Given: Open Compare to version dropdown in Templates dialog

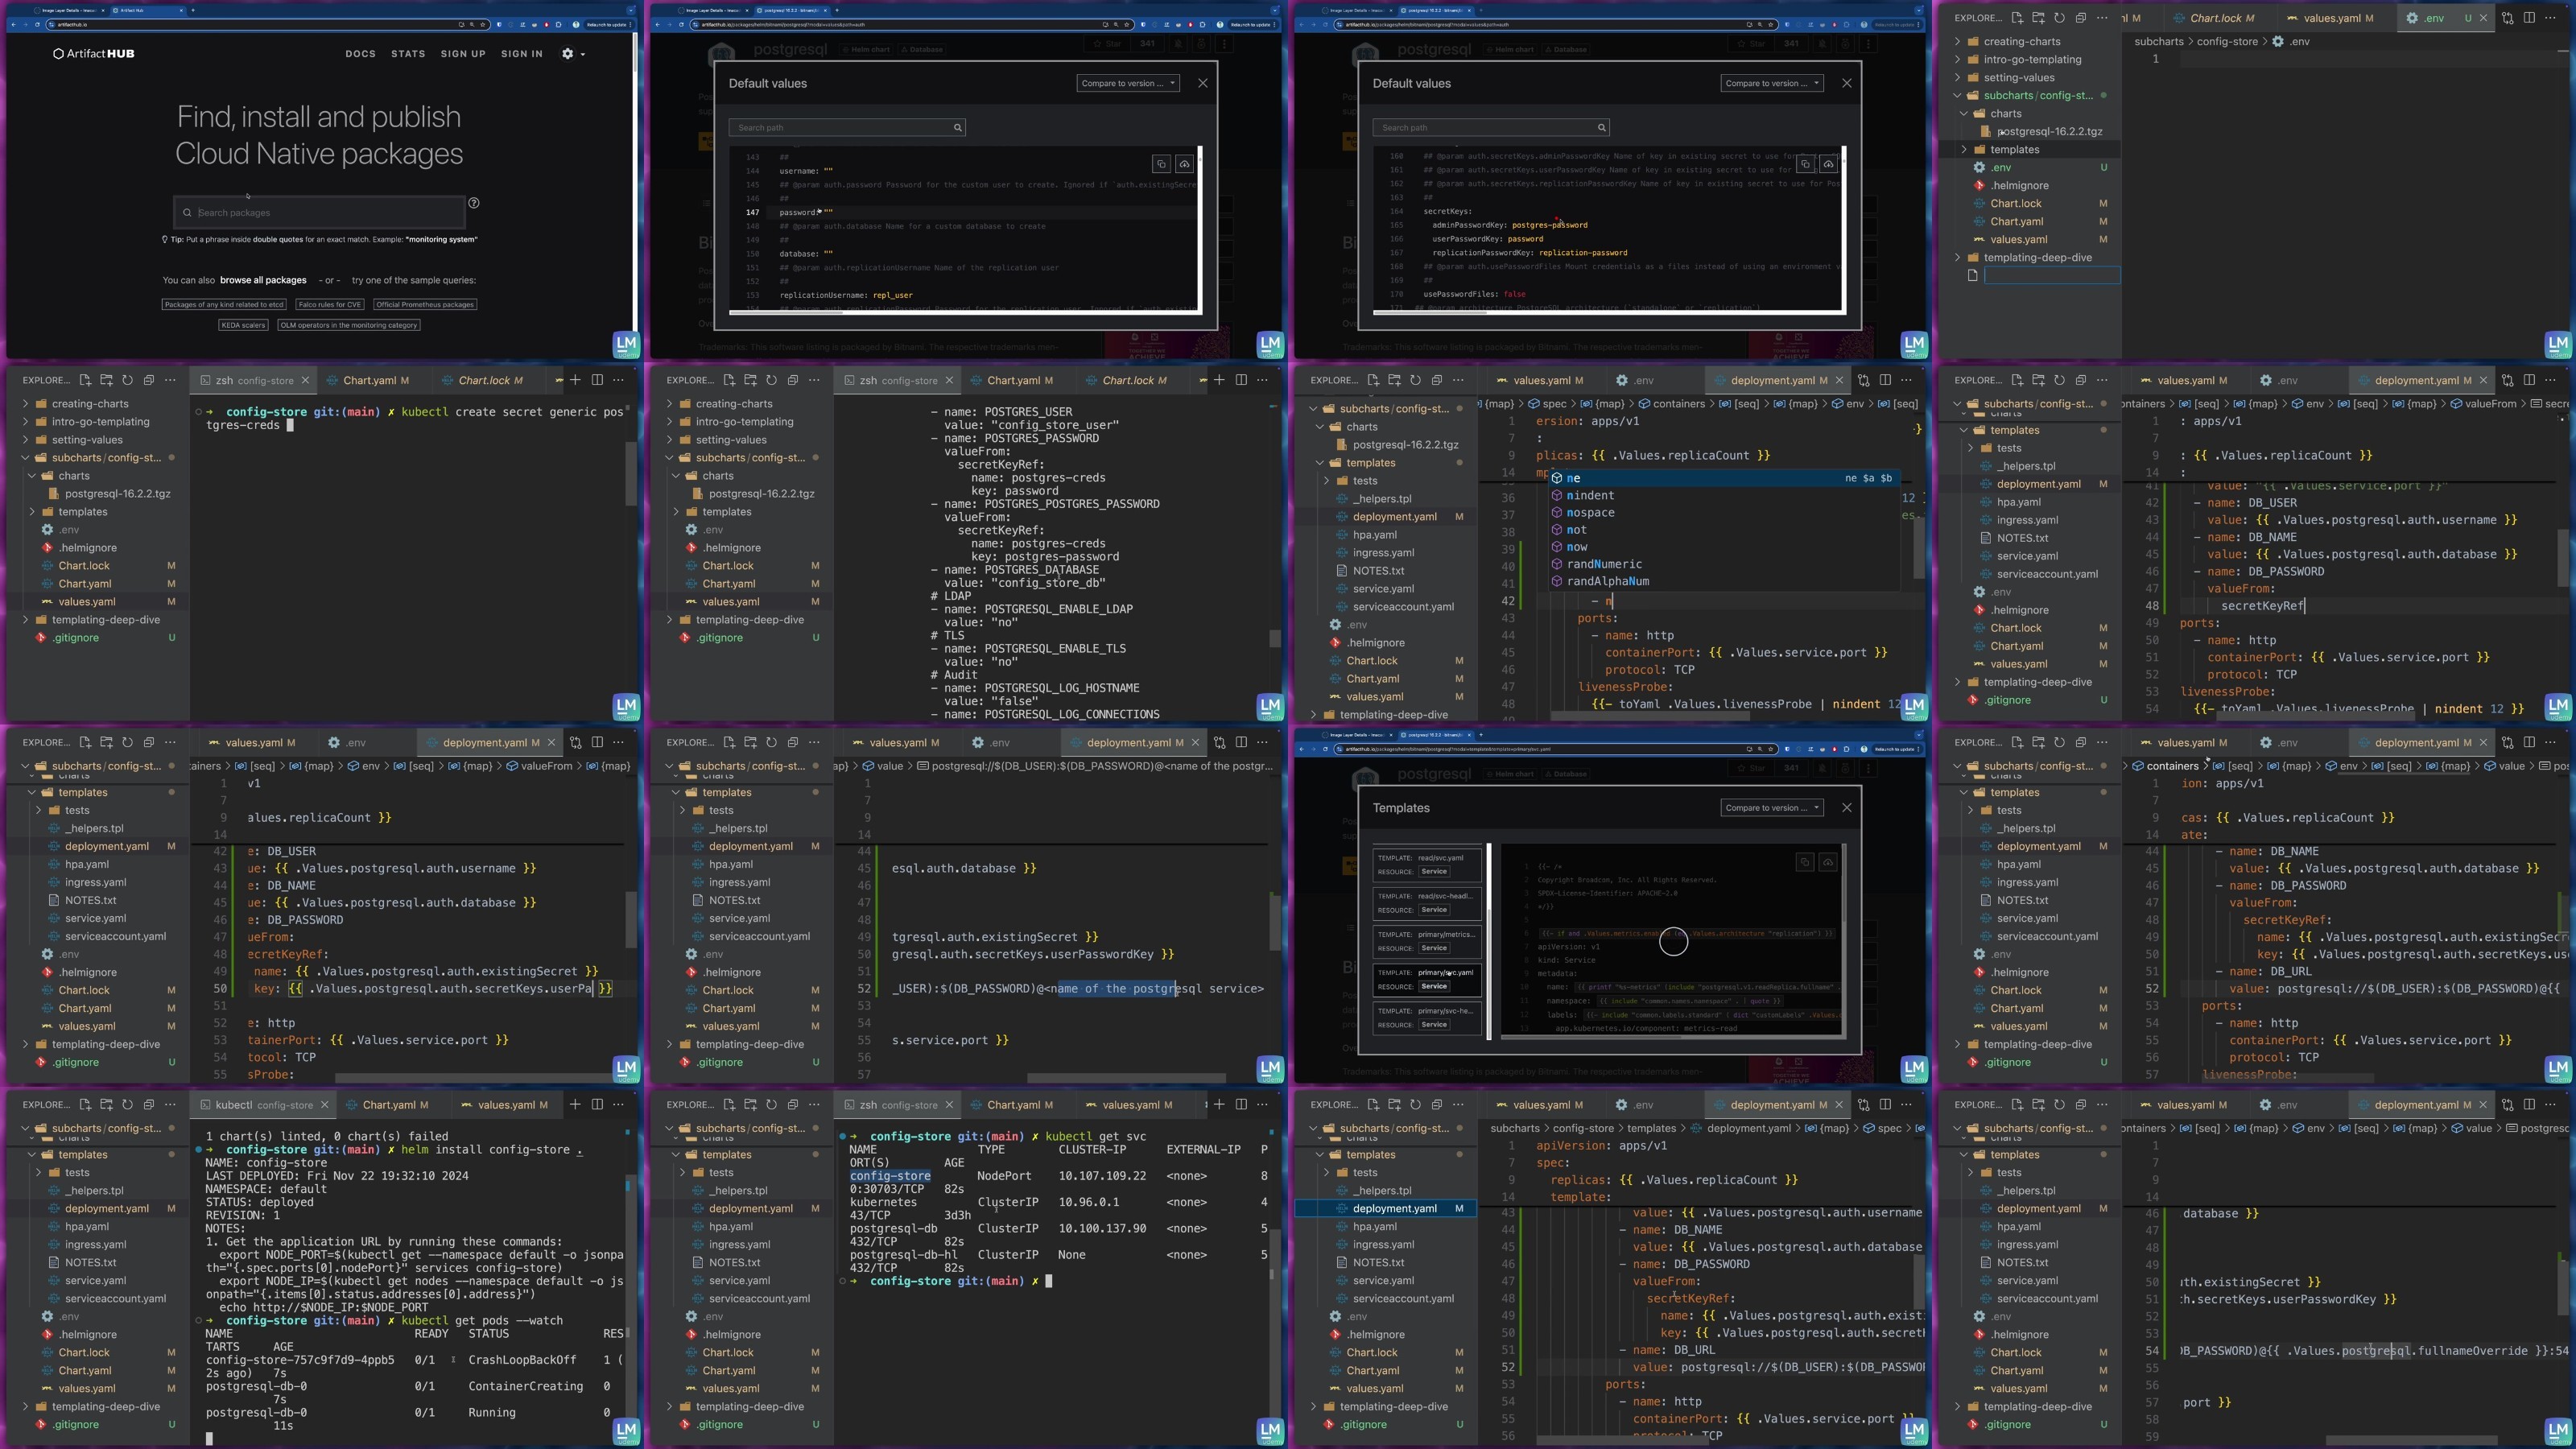Looking at the screenshot, I should point(1771,808).
